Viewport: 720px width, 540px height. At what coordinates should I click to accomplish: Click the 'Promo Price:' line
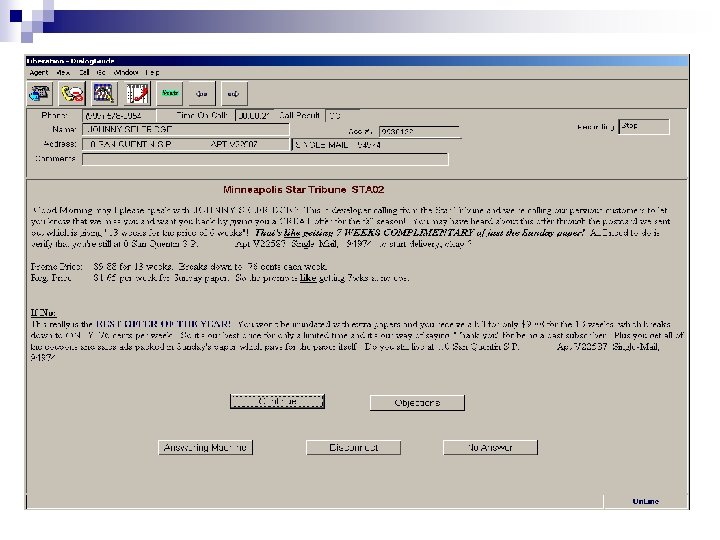(x=179, y=267)
